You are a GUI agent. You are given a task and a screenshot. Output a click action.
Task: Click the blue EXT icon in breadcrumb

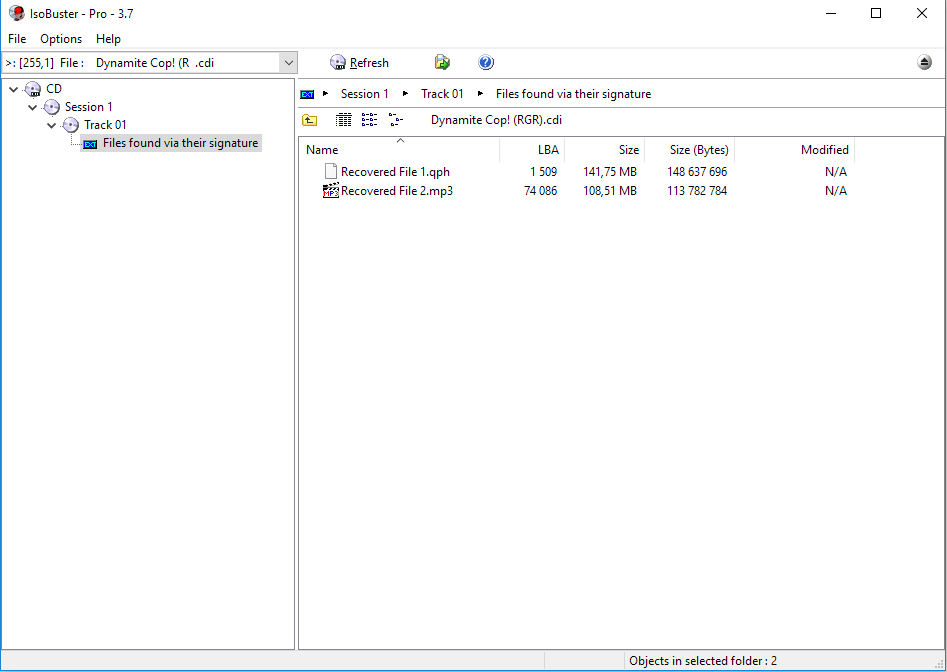tap(307, 94)
